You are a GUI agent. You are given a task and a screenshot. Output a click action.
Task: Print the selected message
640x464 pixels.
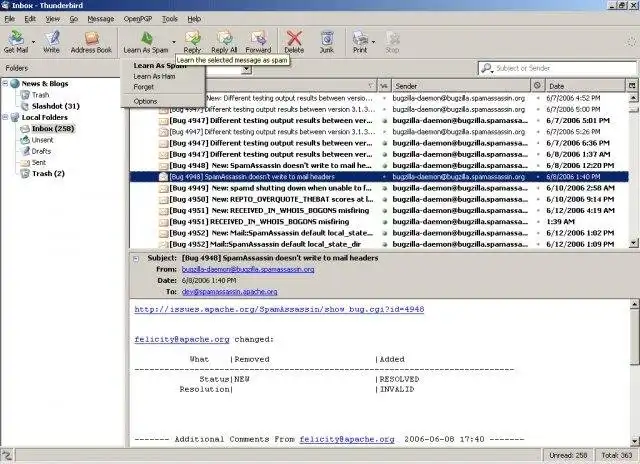(x=360, y=42)
